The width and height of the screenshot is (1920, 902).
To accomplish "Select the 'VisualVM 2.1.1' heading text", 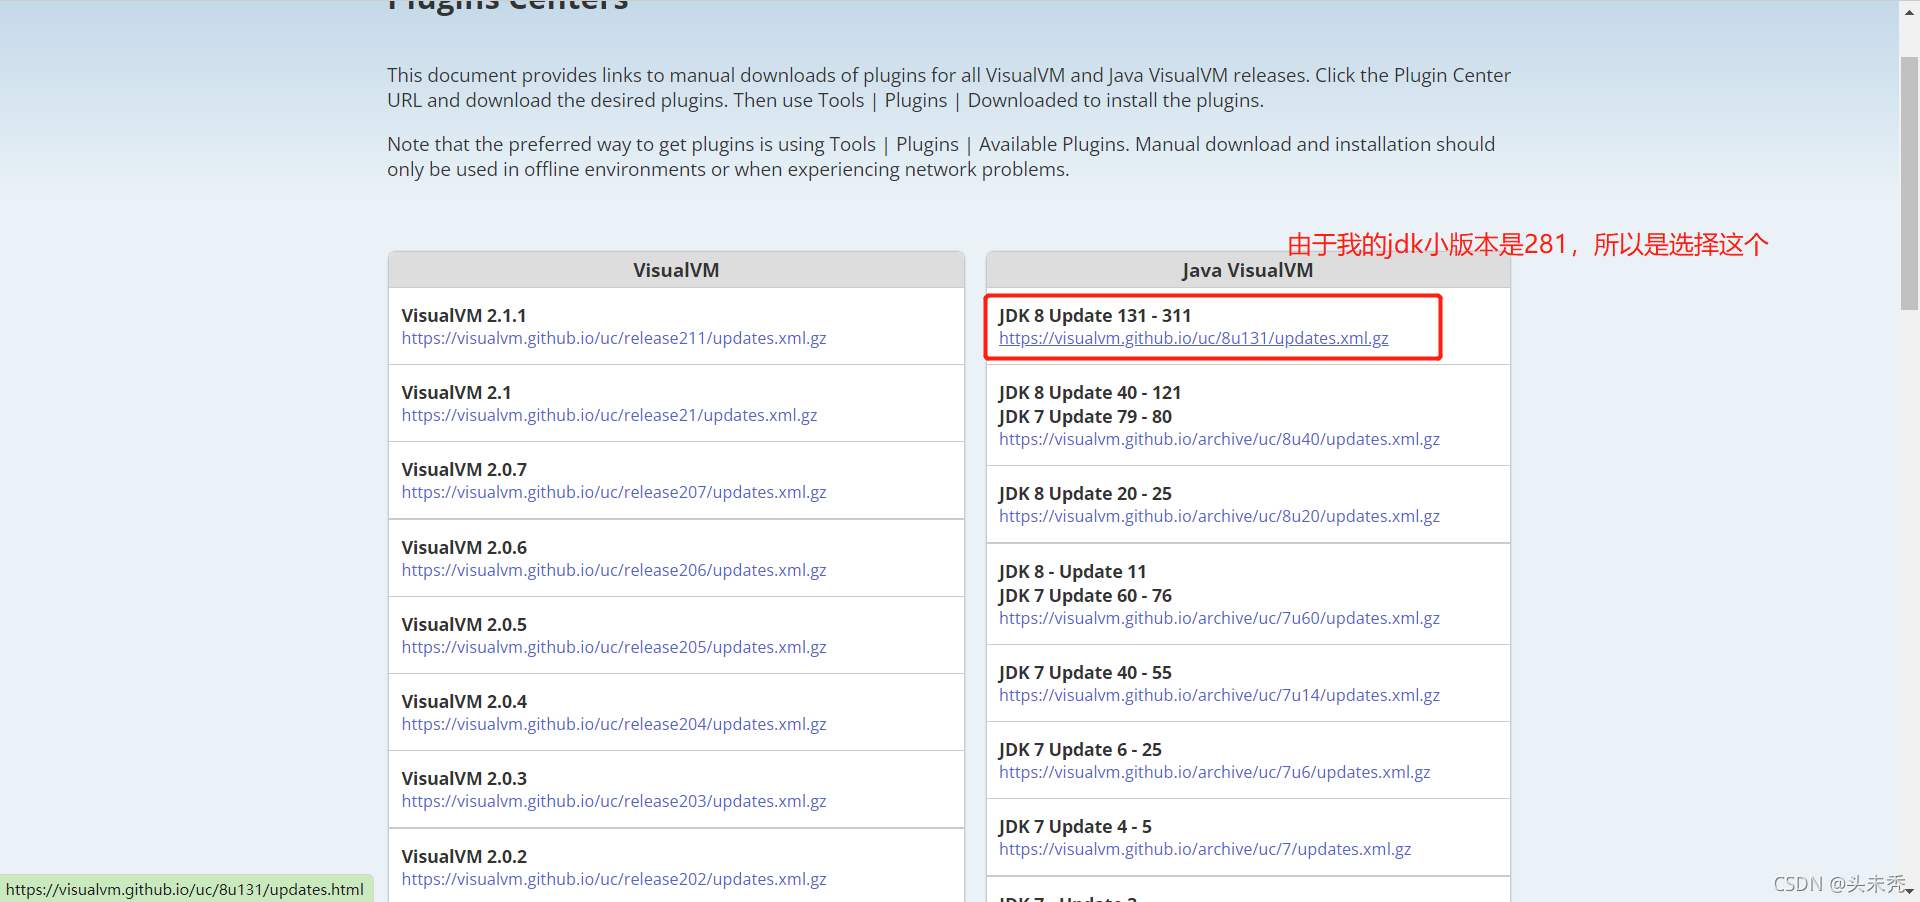I will pos(464,315).
